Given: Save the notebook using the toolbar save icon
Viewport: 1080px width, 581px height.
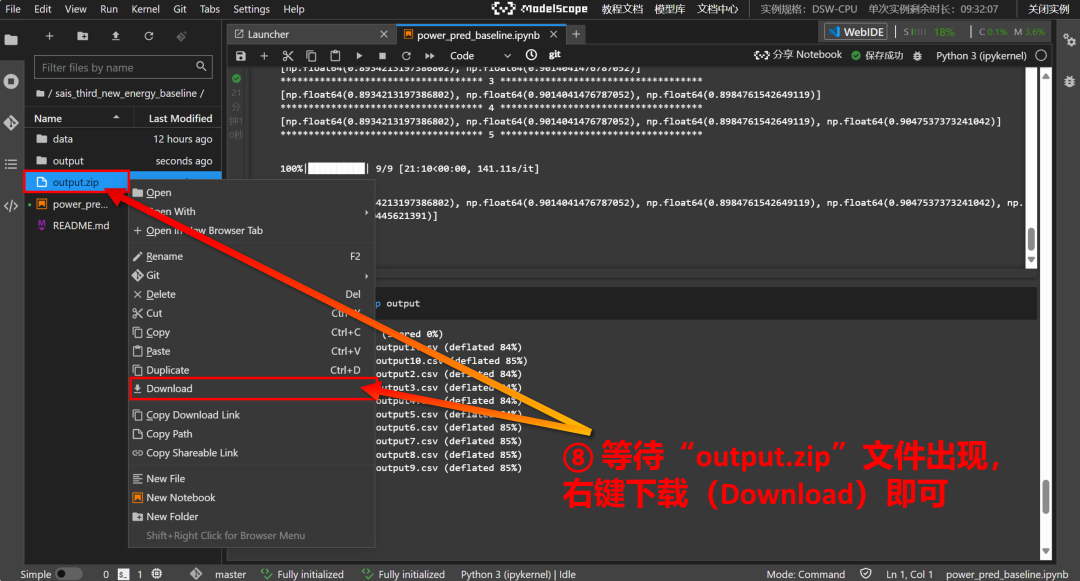Looking at the screenshot, I should (240, 56).
